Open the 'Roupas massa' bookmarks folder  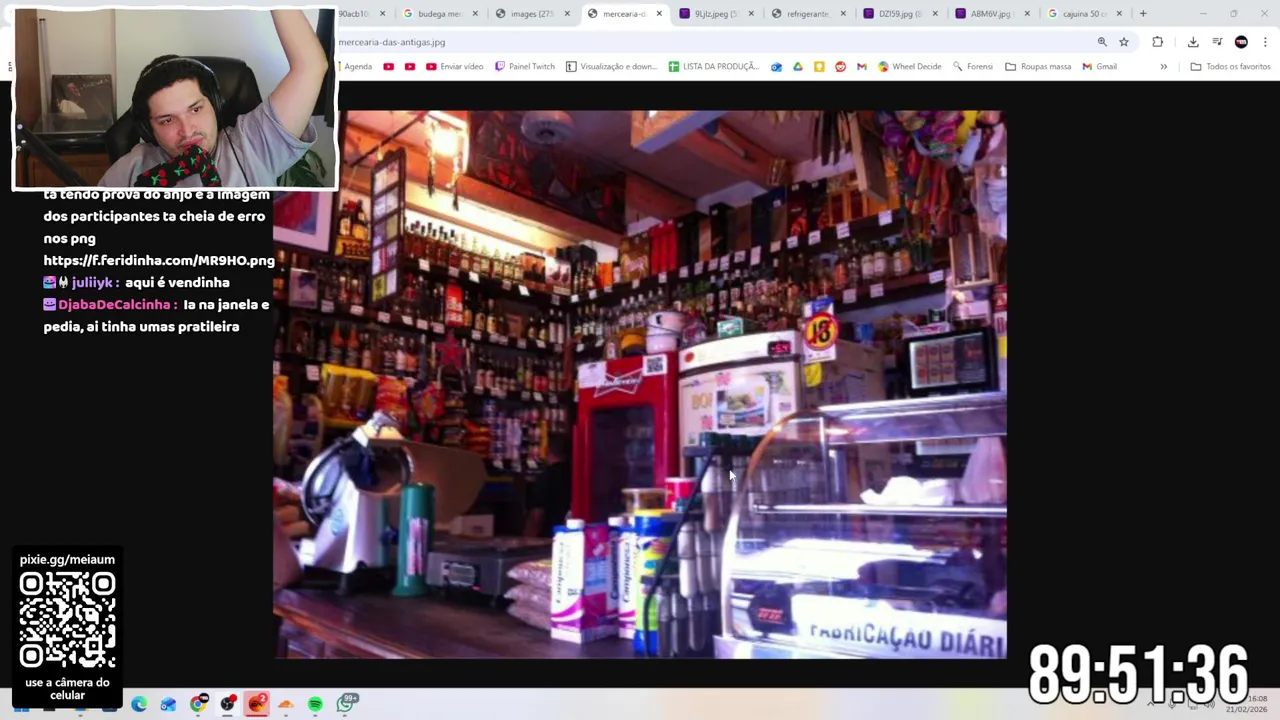tap(1038, 67)
